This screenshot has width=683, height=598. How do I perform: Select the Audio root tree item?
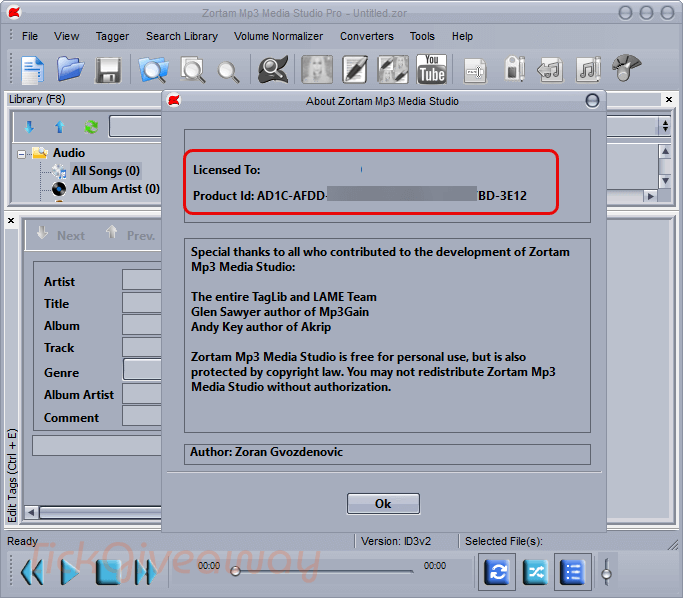(x=69, y=153)
